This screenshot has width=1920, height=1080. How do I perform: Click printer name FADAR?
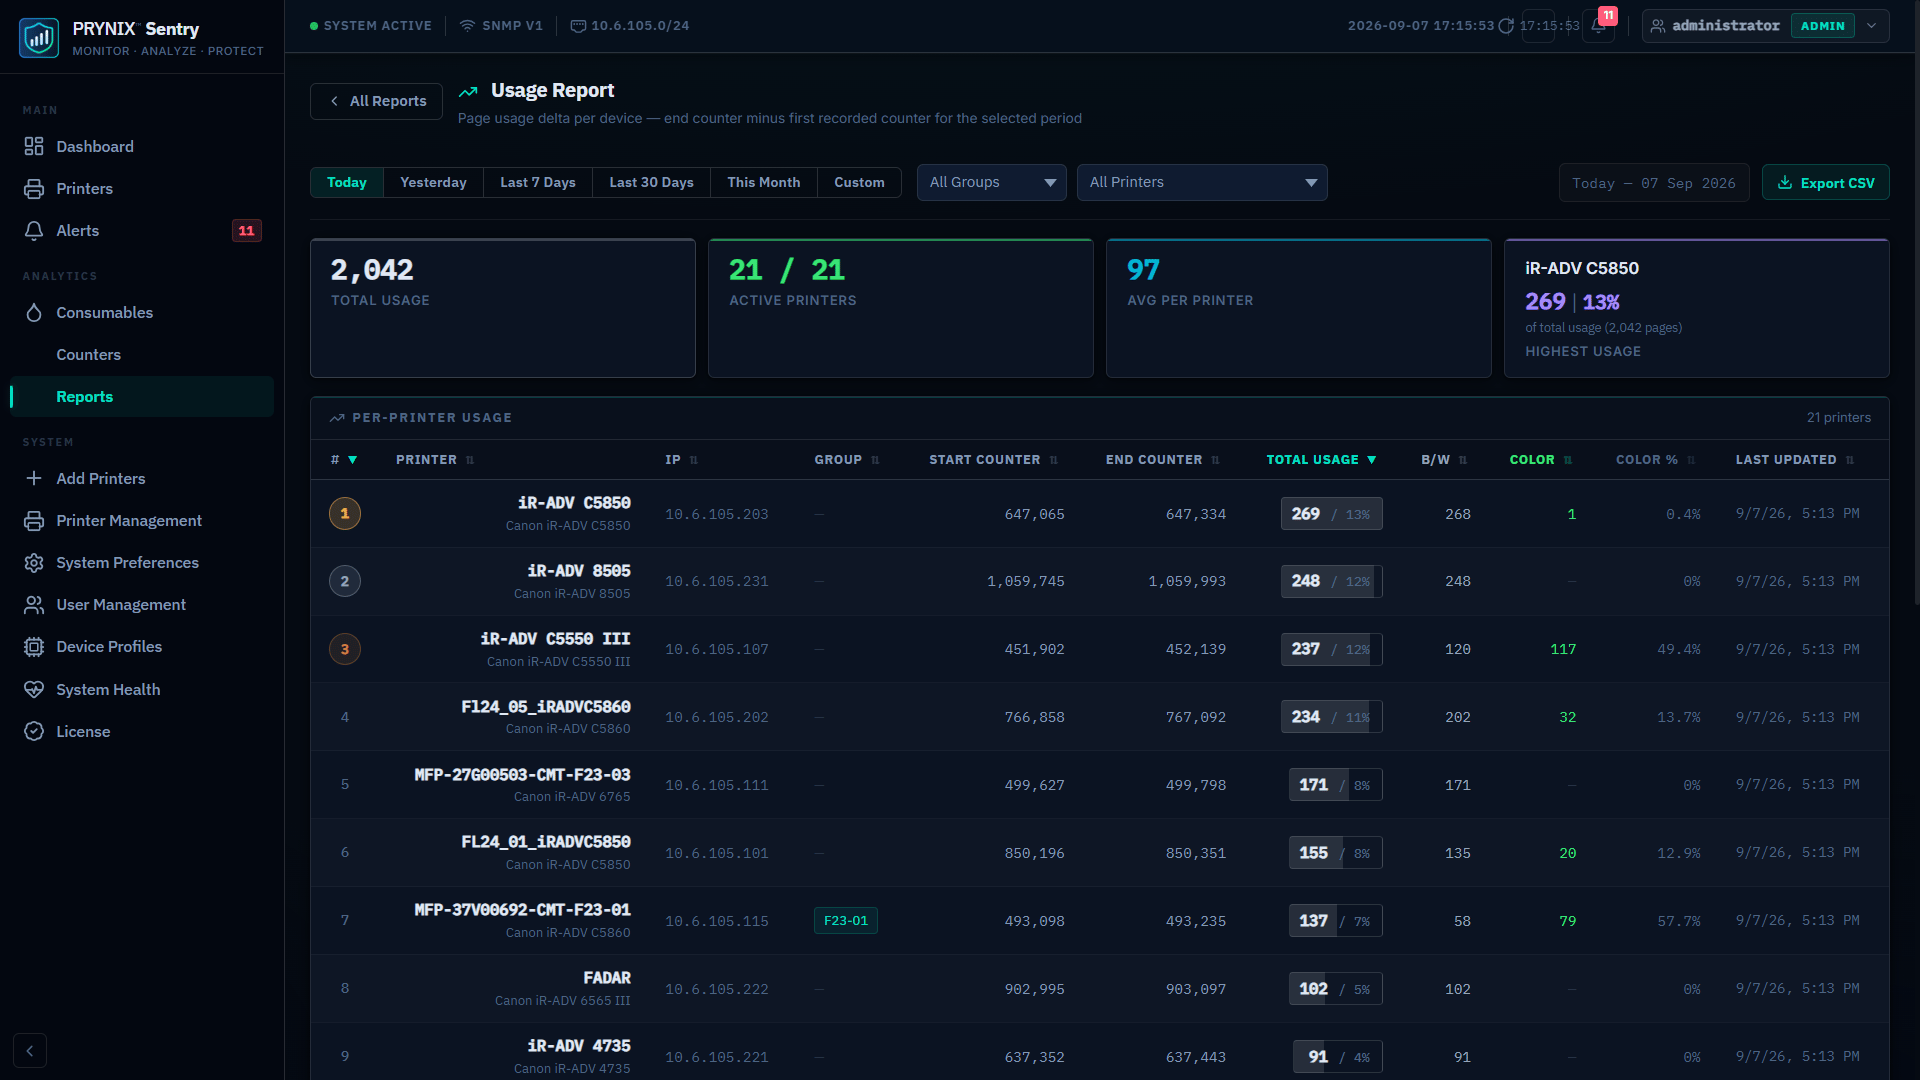click(x=607, y=978)
